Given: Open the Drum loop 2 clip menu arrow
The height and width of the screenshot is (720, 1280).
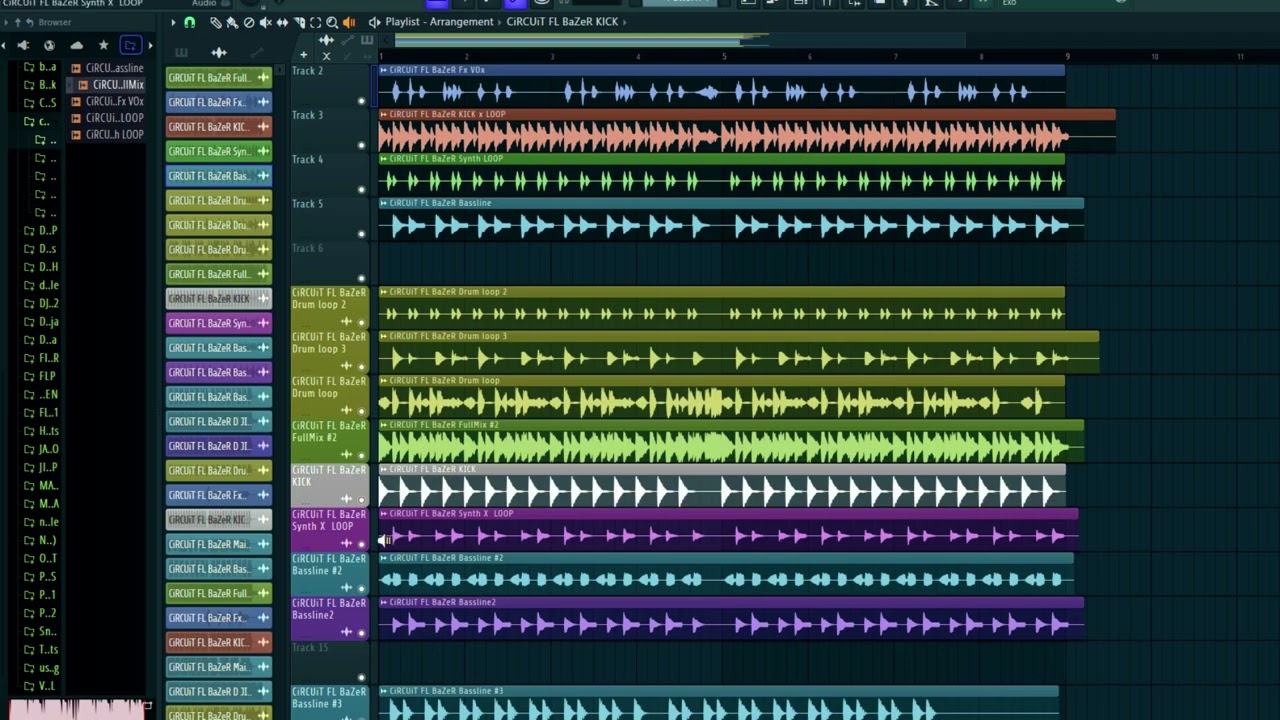Looking at the screenshot, I should click(384, 292).
